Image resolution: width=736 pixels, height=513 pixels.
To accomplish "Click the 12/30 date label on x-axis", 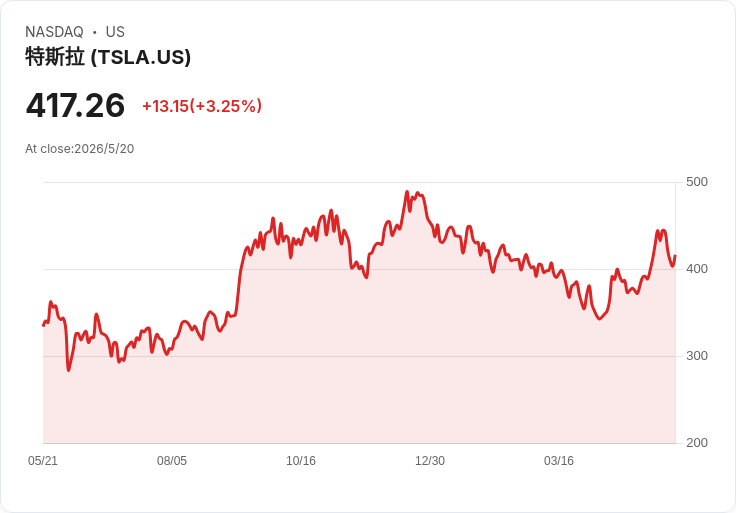I will (x=430, y=460).
